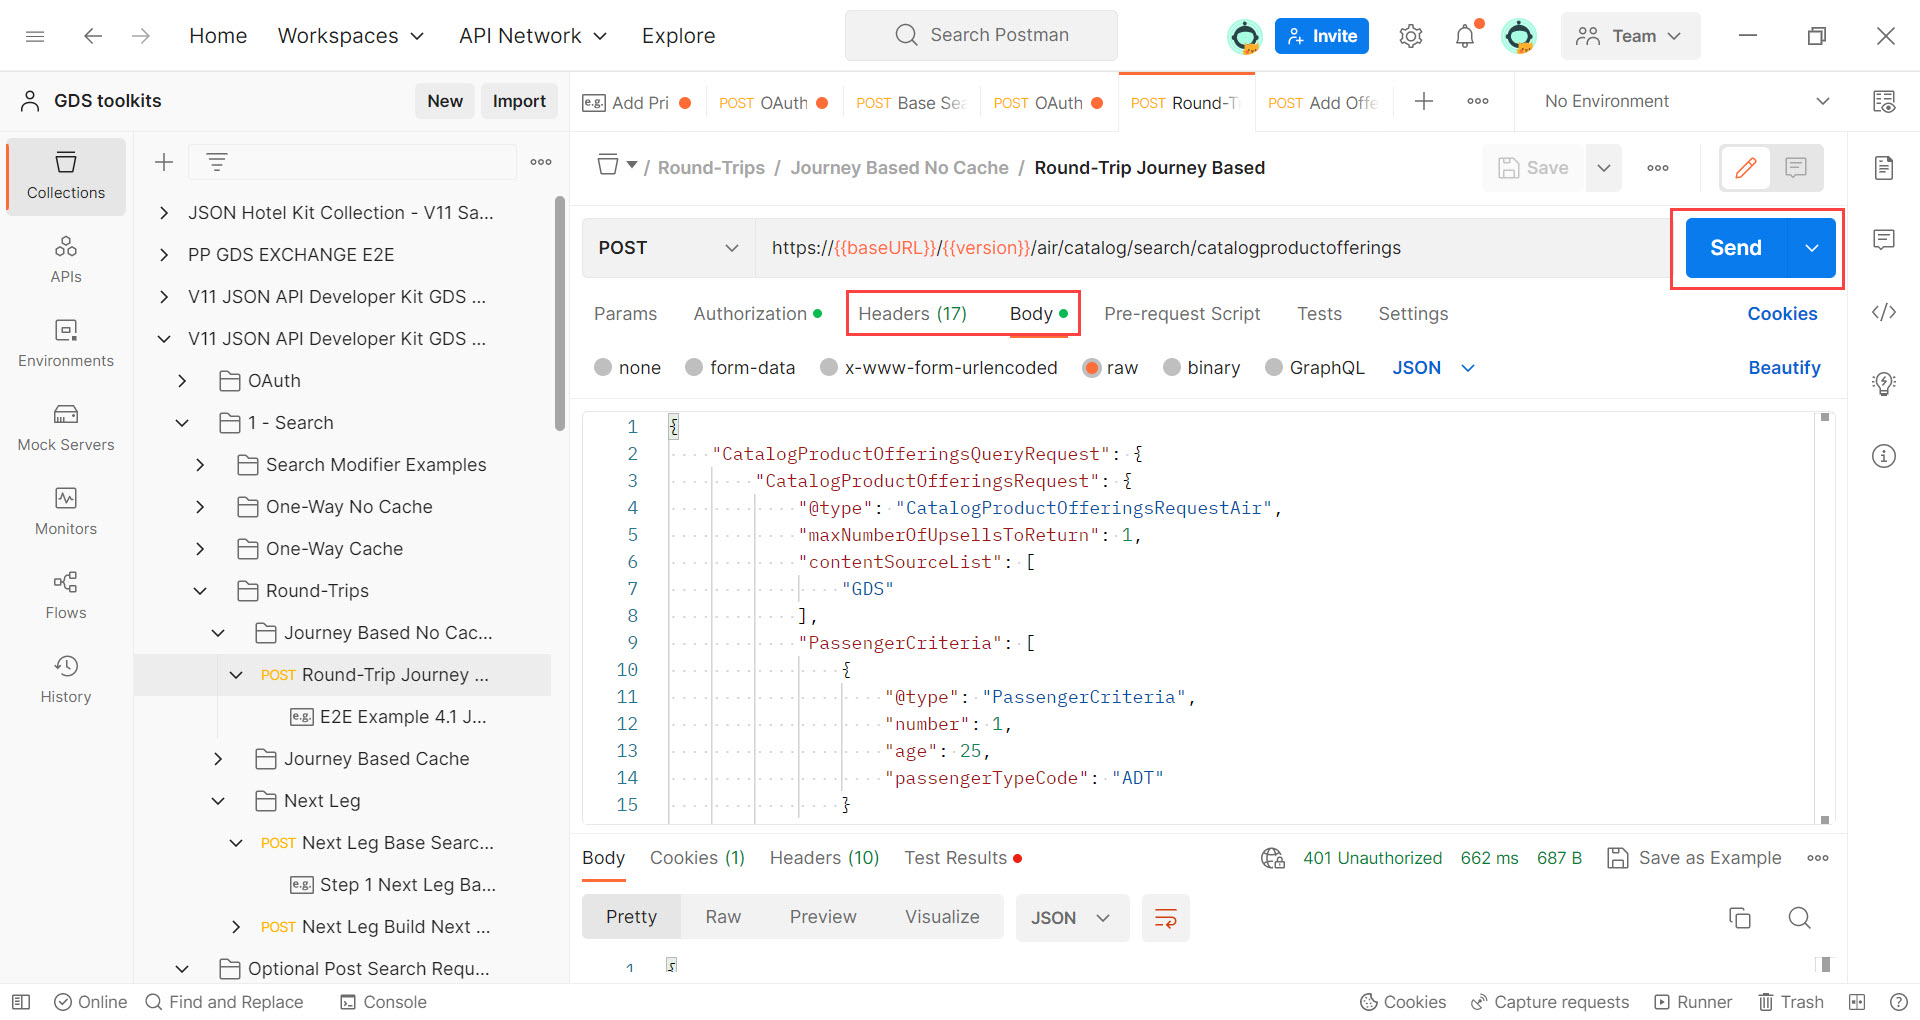Viewport: 1920px width, 1020px height.
Task: Click the Beautify link
Action: [x=1784, y=368]
